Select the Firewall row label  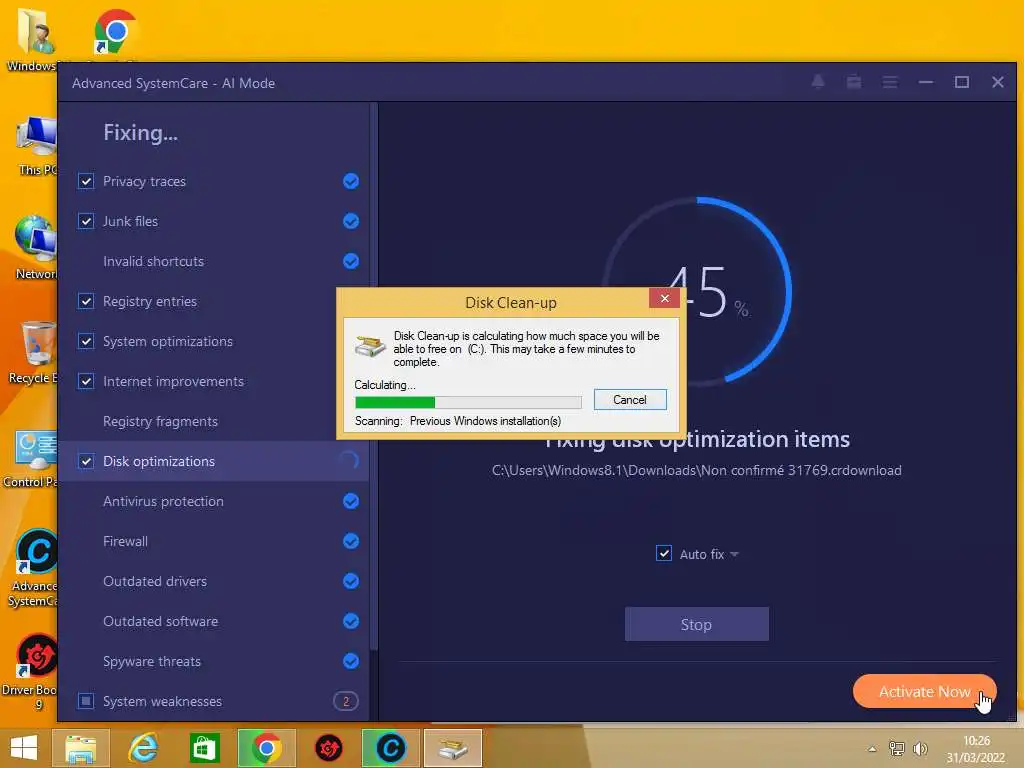(x=125, y=541)
